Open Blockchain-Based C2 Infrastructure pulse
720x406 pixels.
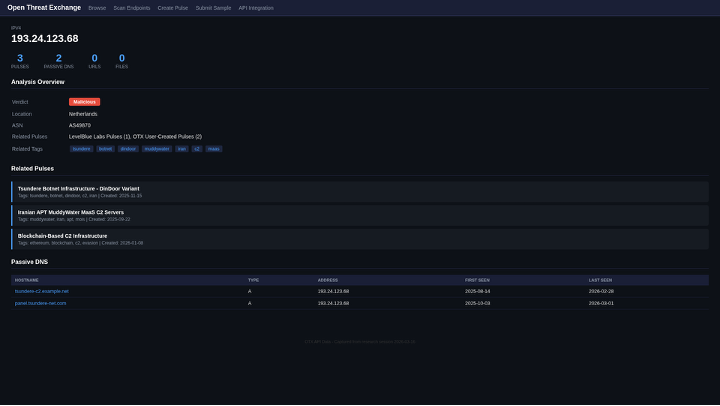[x=62, y=236]
